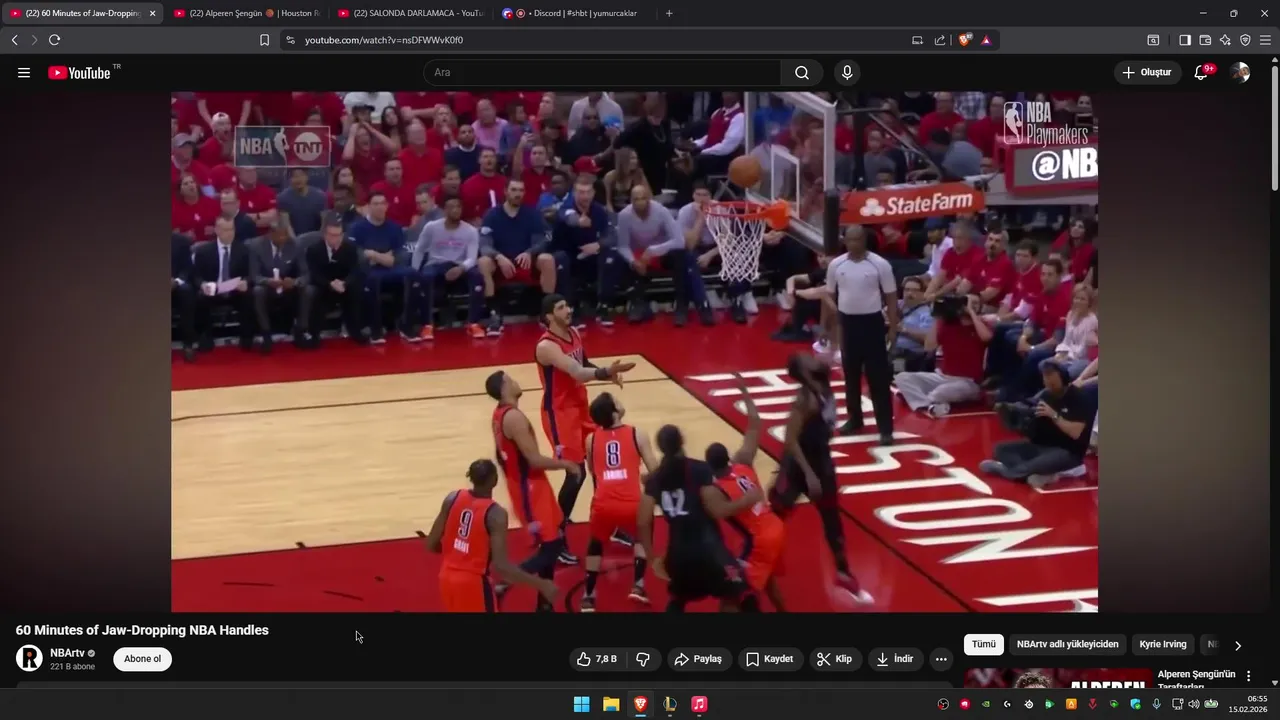Click the Oluştur create button

coord(1148,73)
